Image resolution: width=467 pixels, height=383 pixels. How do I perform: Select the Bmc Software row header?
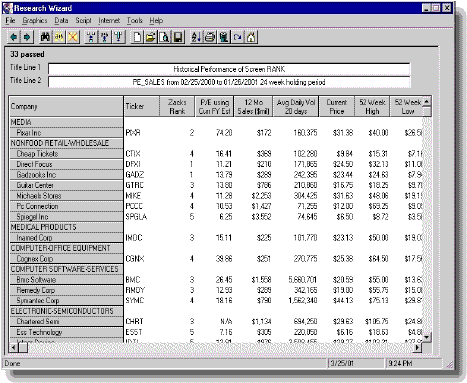point(66,280)
